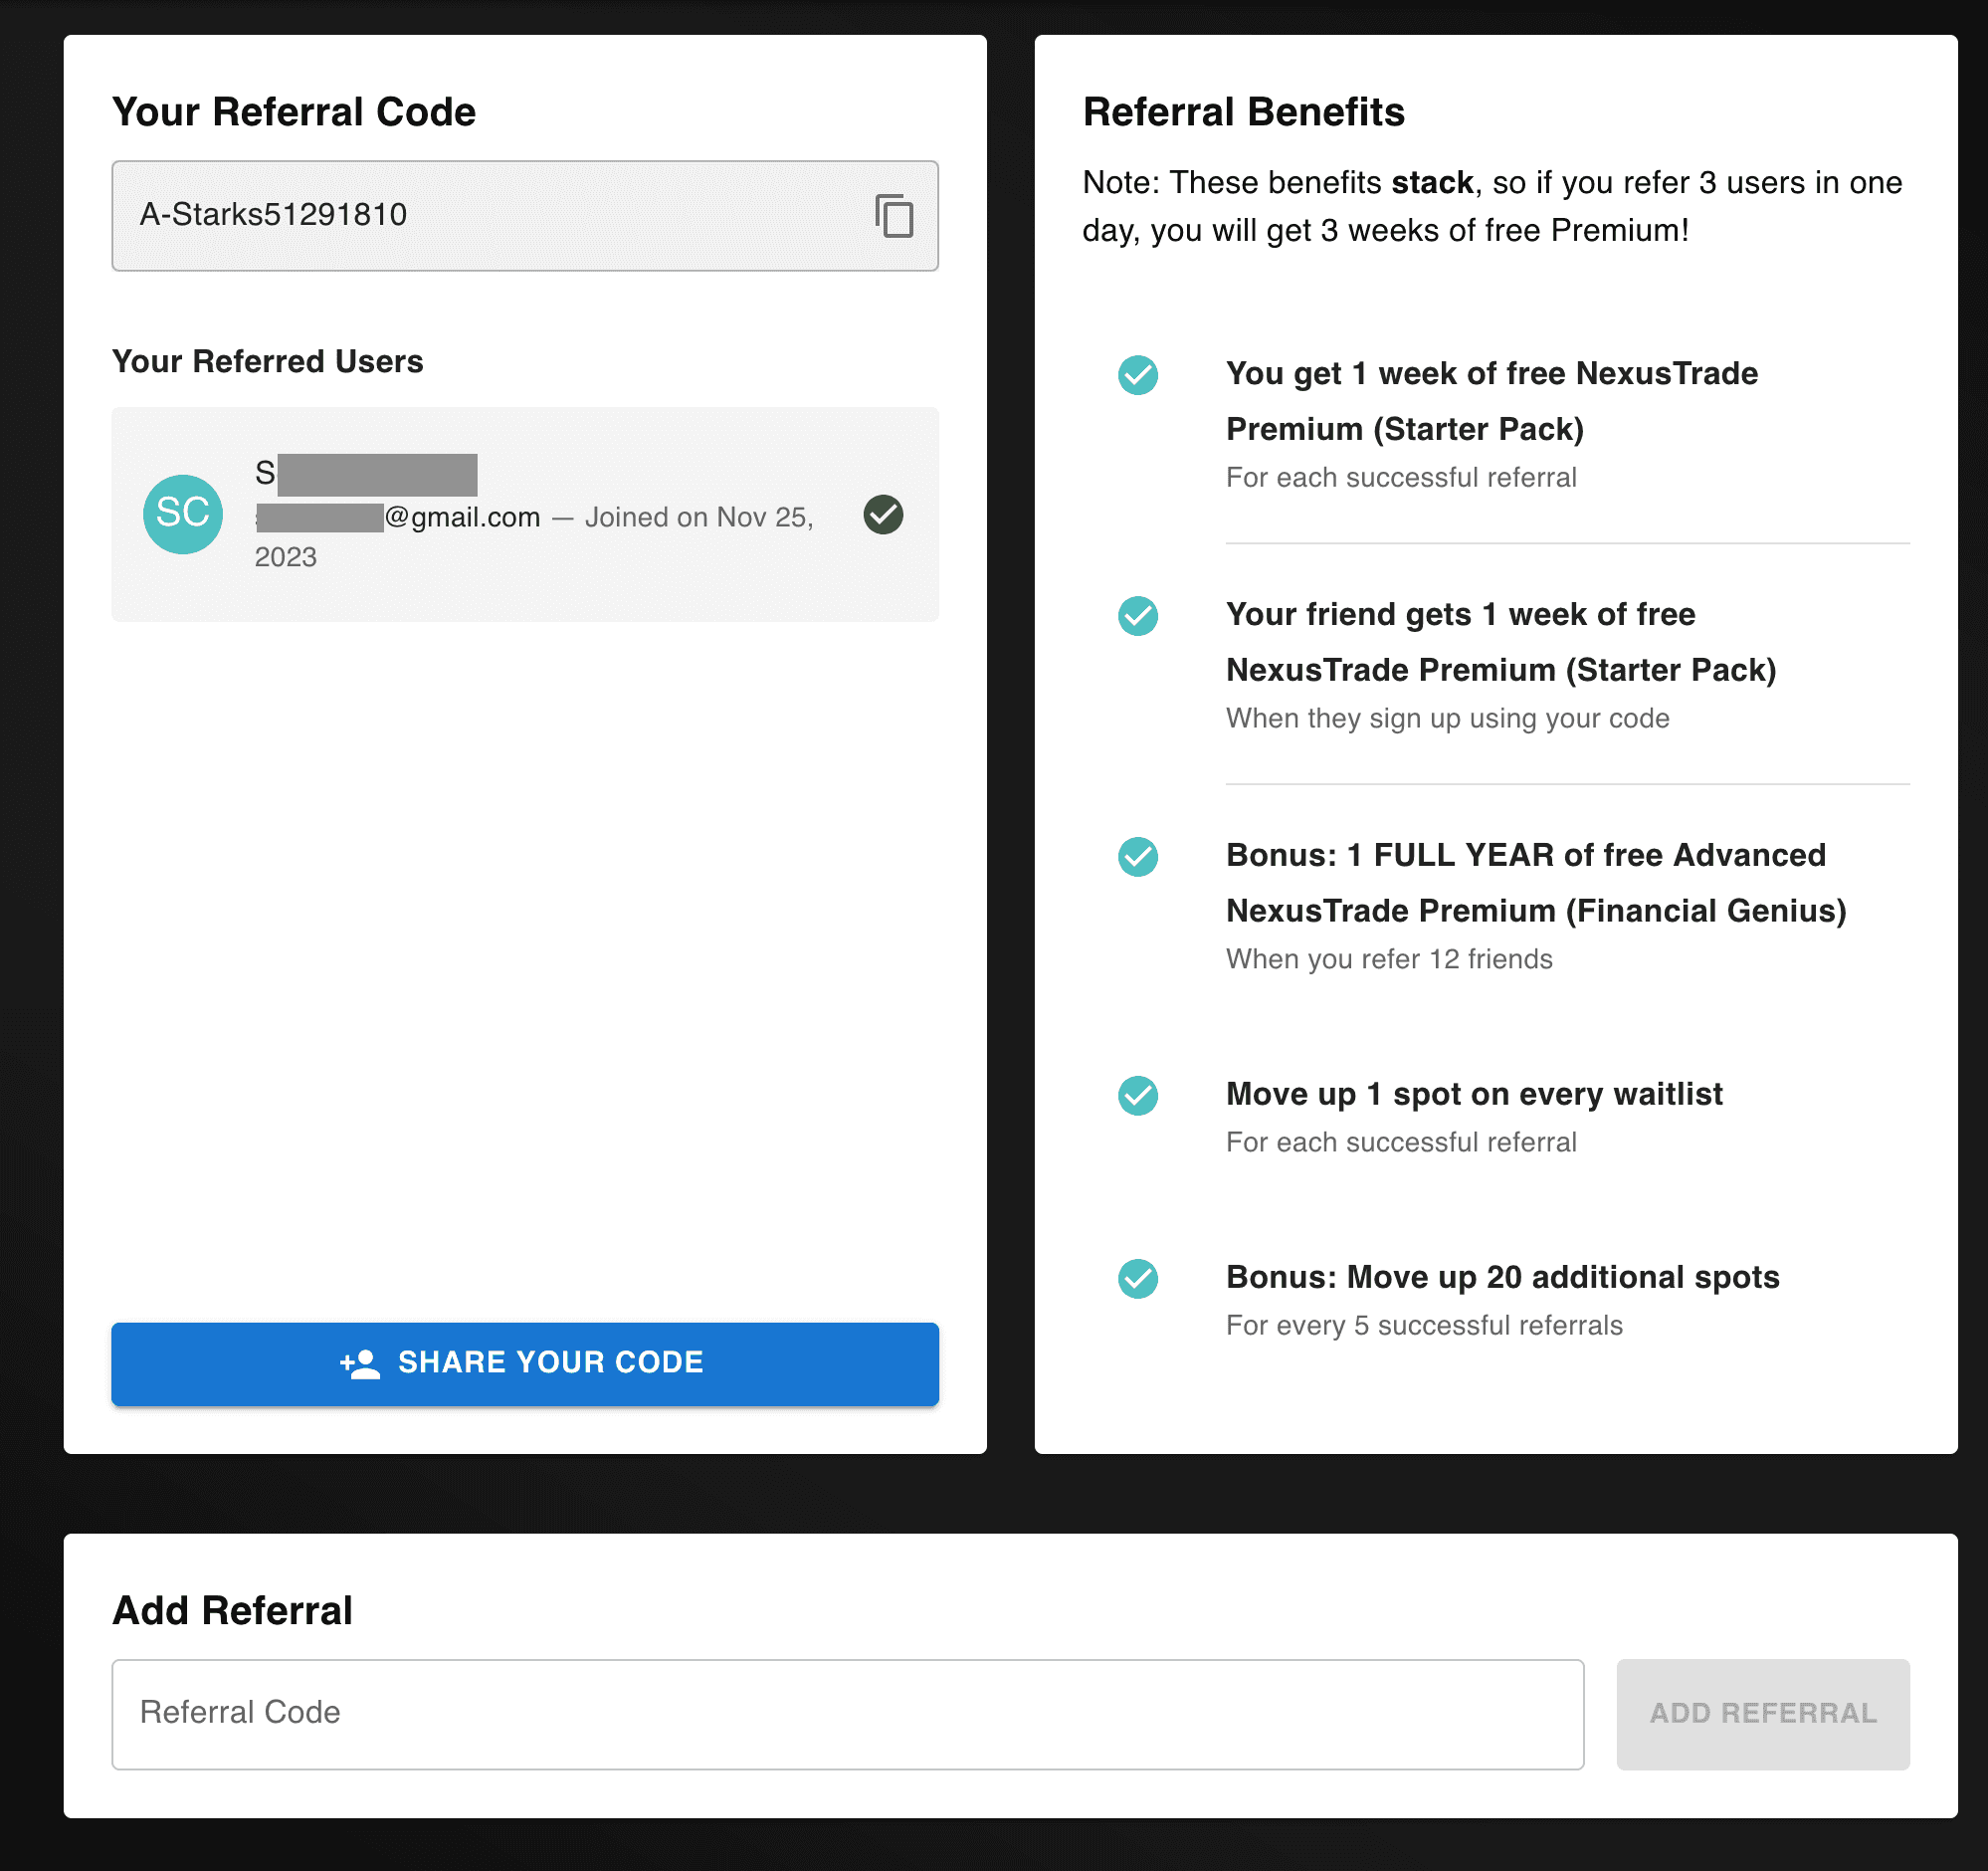Click the teal check beside the 1 week Premium benefit
This screenshot has width=1988, height=1871.
(1137, 376)
